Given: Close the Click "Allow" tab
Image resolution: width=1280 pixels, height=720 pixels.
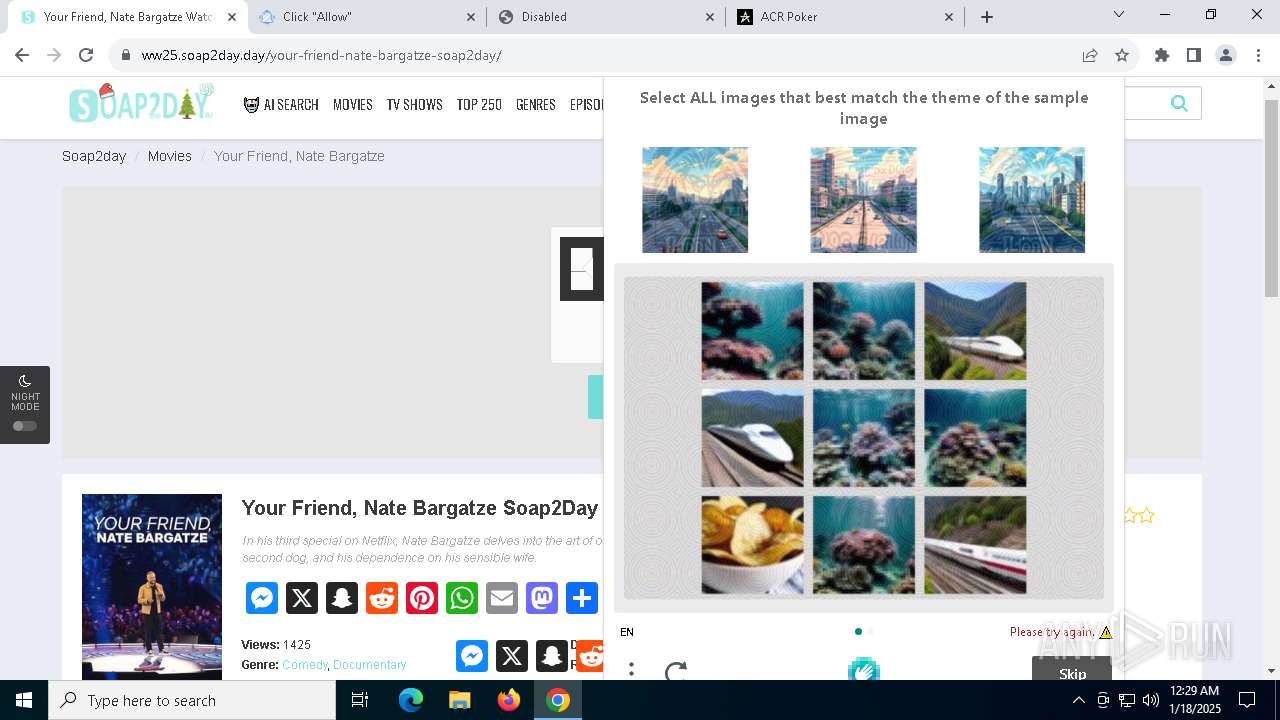Looking at the screenshot, I should pyautogui.click(x=472, y=17).
